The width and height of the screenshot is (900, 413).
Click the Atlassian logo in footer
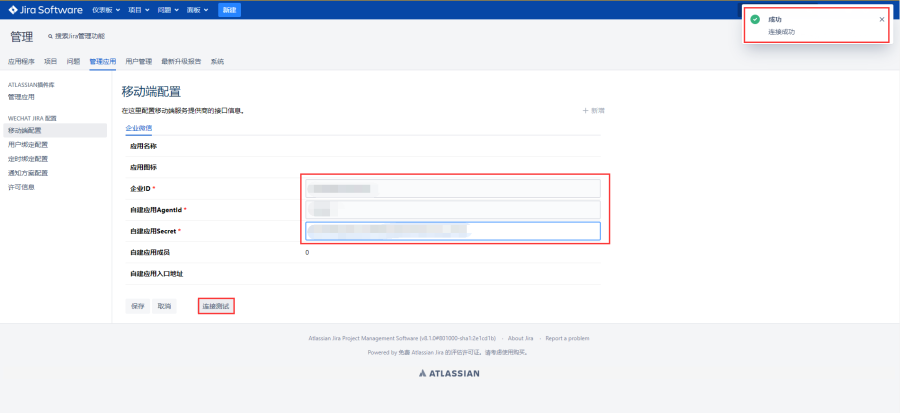point(449,373)
